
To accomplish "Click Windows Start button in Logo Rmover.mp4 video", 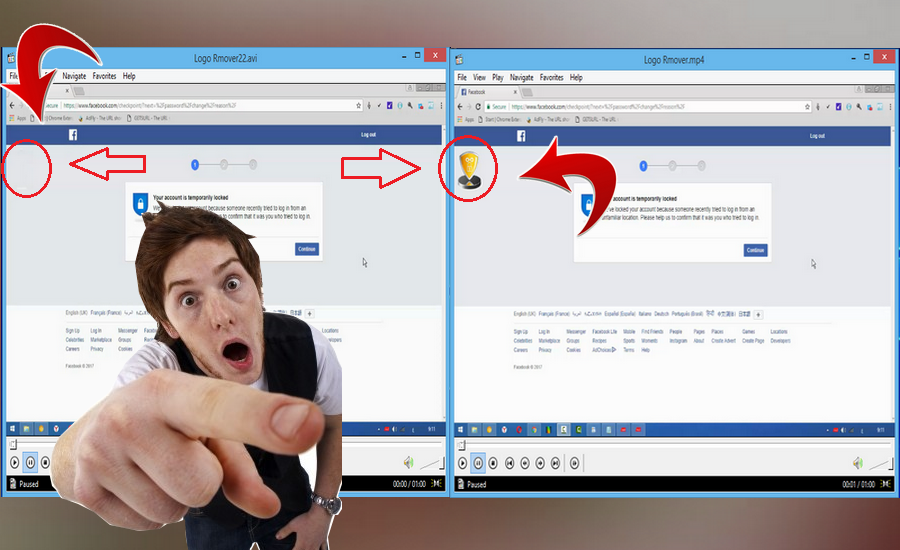I will point(460,429).
